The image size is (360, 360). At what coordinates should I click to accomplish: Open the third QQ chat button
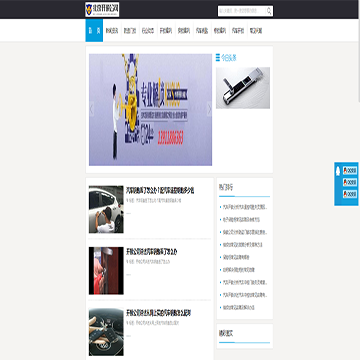point(350,194)
